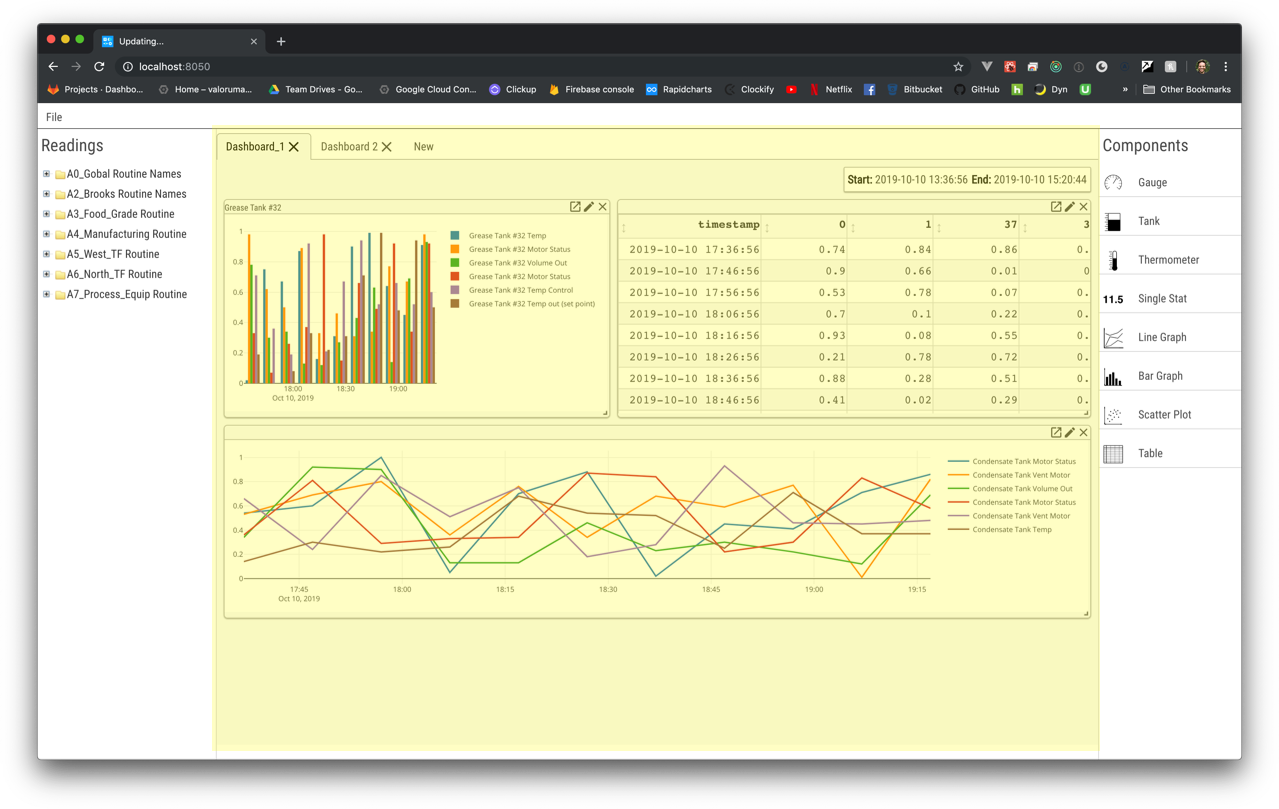The image size is (1279, 809).
Task: Close the Dashboard_1 tab
Action: click(294, 147)
